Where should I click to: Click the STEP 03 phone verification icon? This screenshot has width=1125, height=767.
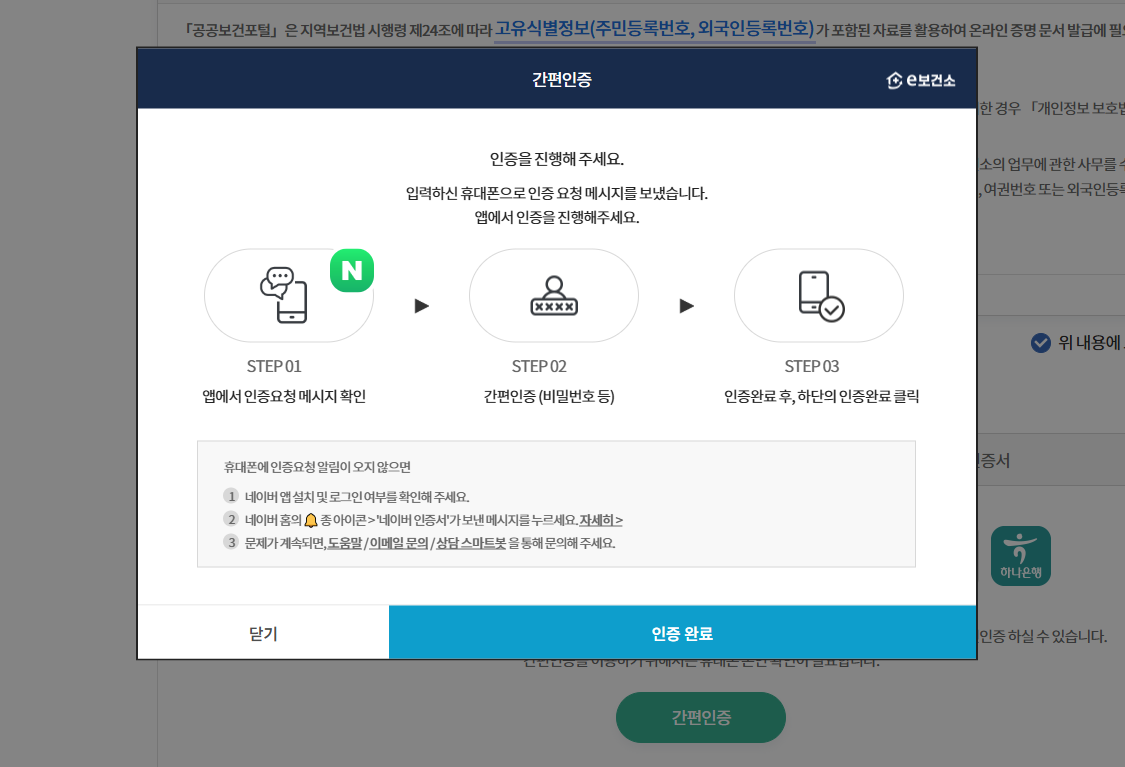819,295
